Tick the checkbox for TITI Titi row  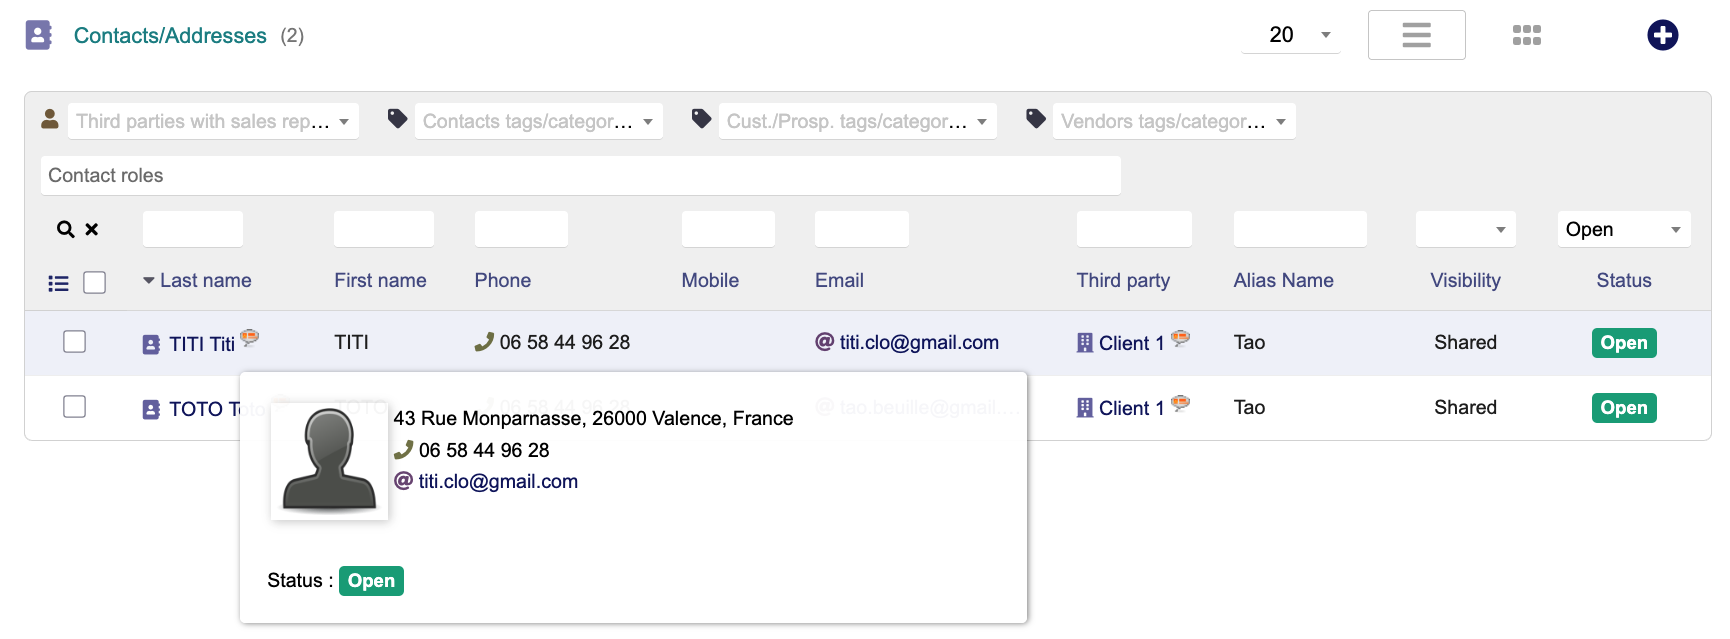74,342
